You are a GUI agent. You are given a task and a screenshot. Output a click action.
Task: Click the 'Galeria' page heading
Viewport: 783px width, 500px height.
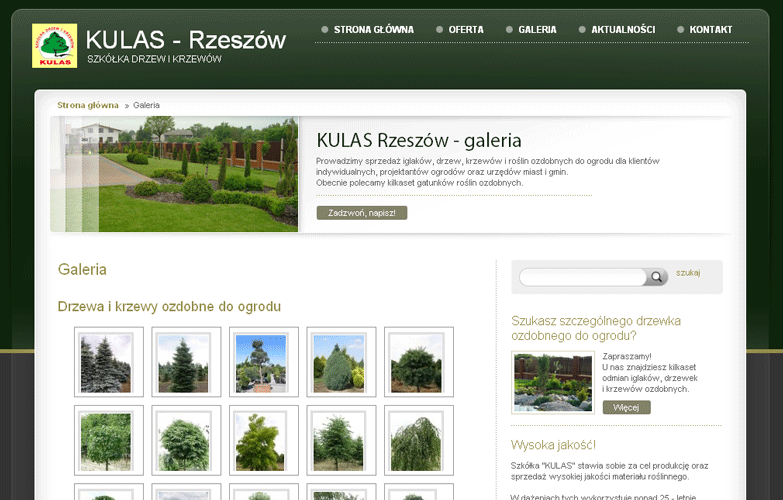point(82,270)
